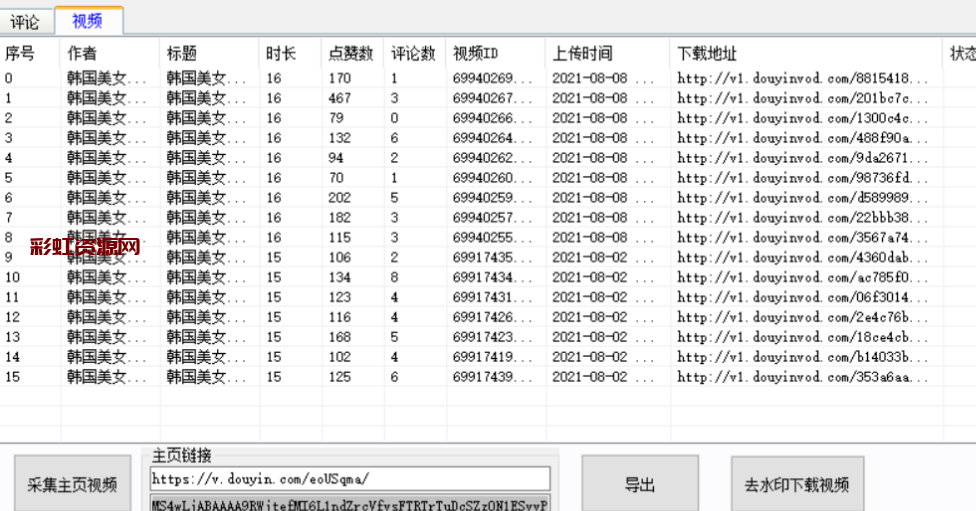
Task: Select row 10 with 134 likes
Action: coord(340,277)
